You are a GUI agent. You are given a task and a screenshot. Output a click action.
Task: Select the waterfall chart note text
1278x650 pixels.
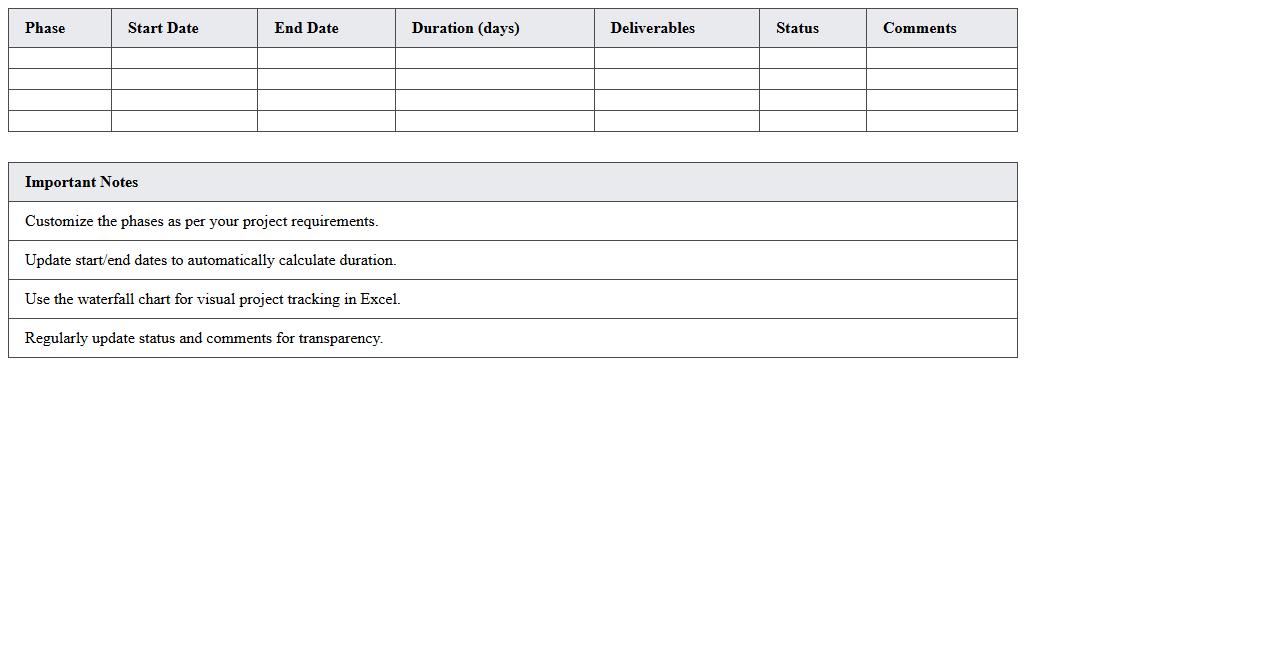212,299
